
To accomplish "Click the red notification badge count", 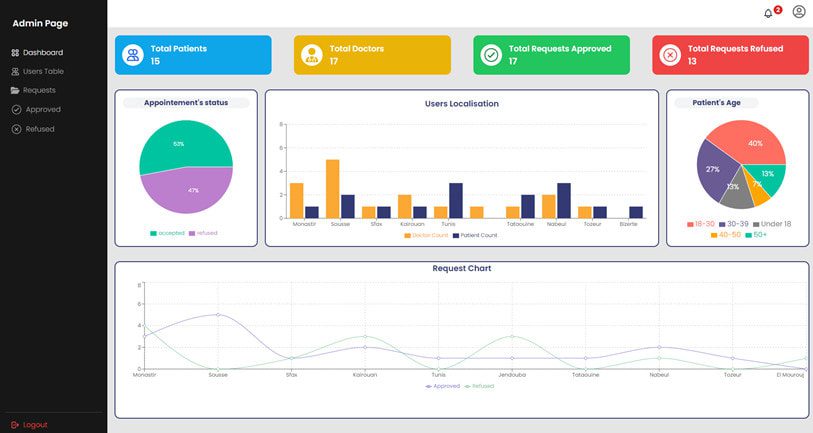I will tap(778, 10).
